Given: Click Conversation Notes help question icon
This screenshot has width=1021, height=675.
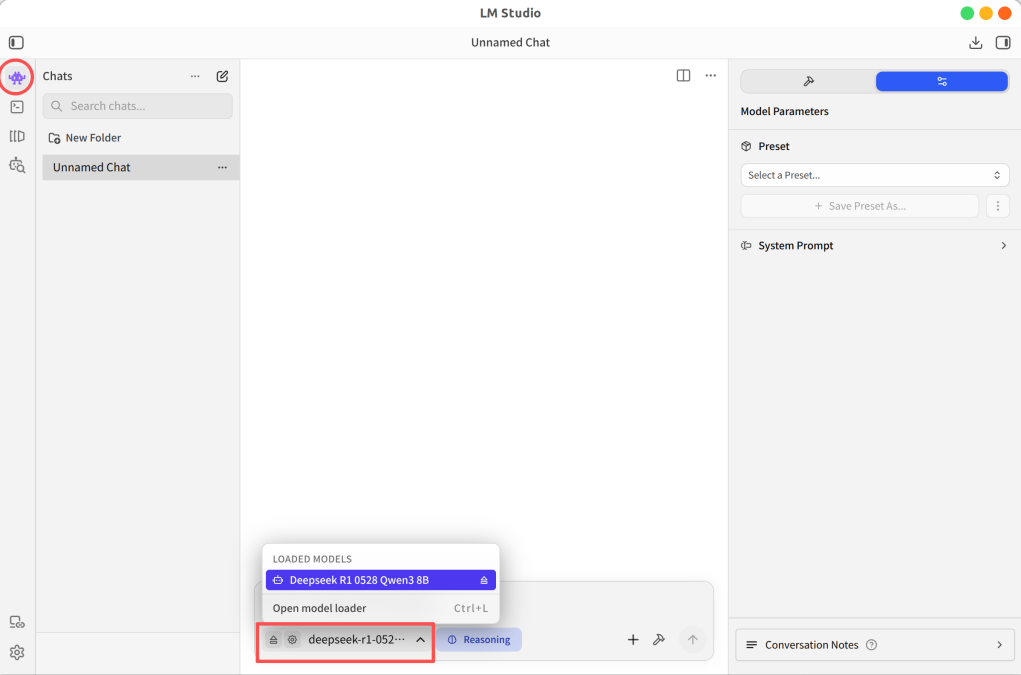Looking at the screenshot, I should pos(871,645).
